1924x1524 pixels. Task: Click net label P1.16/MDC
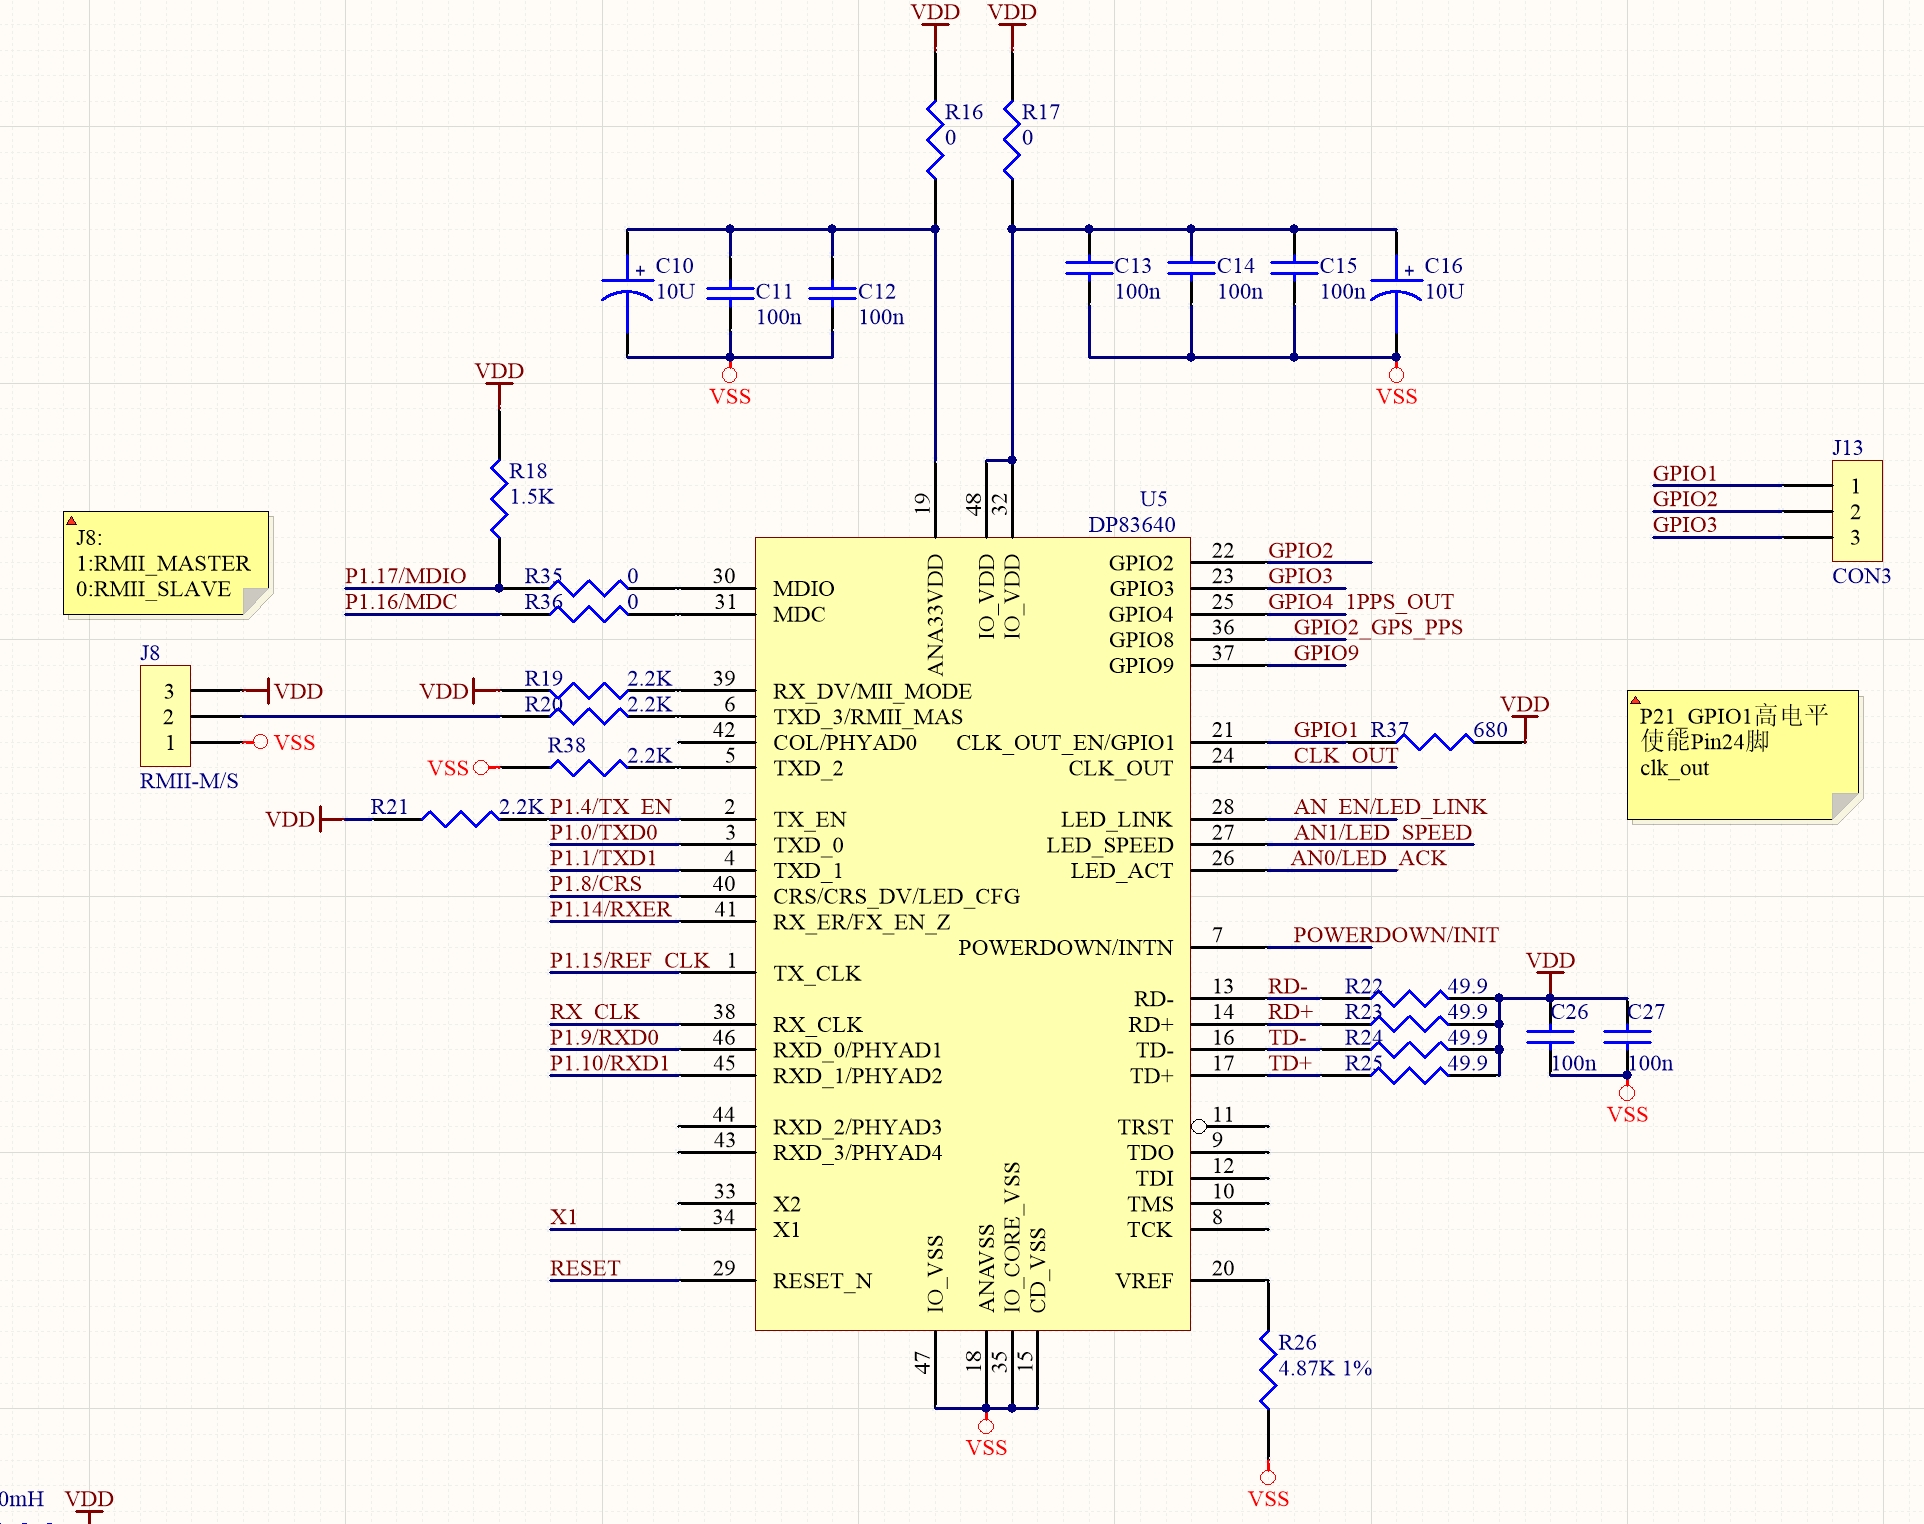click(x=400, y=602)
